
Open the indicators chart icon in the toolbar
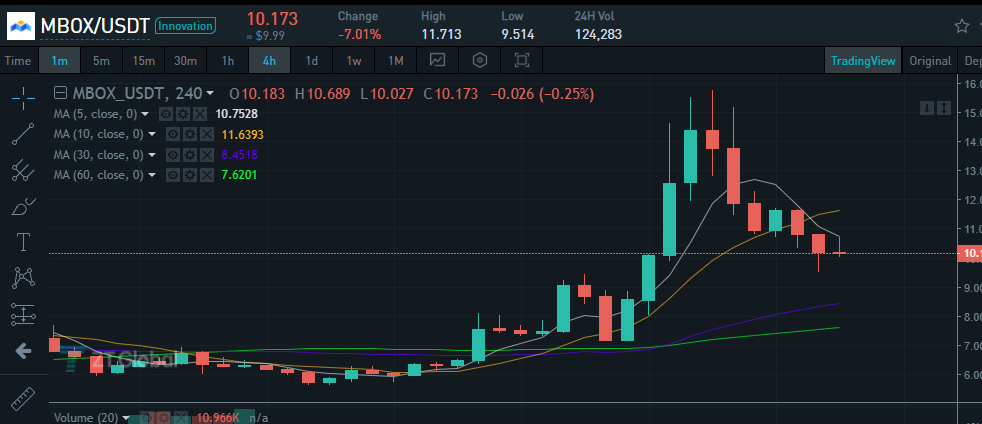pos(437,61)
